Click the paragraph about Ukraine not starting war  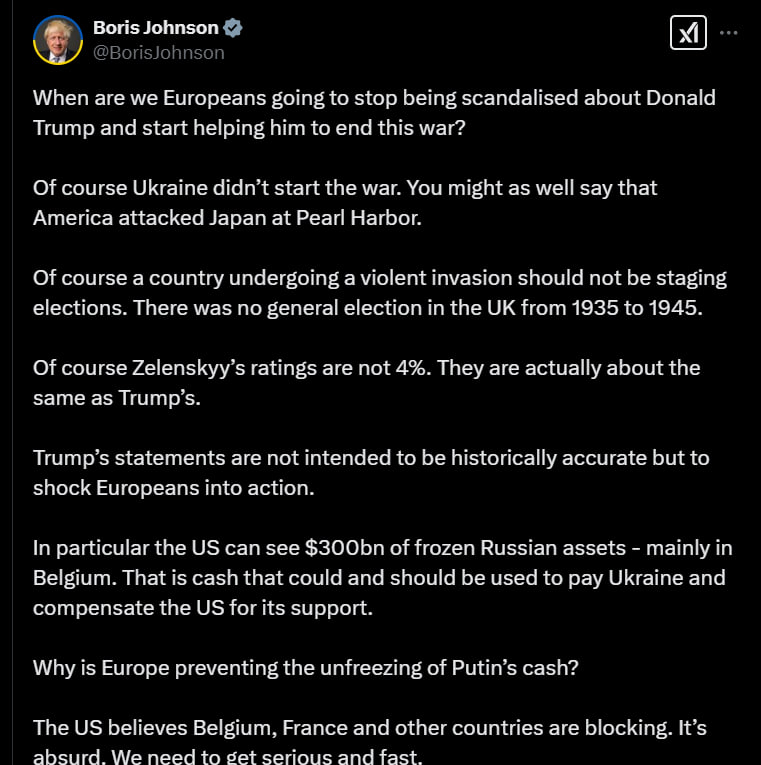[345, 203]
